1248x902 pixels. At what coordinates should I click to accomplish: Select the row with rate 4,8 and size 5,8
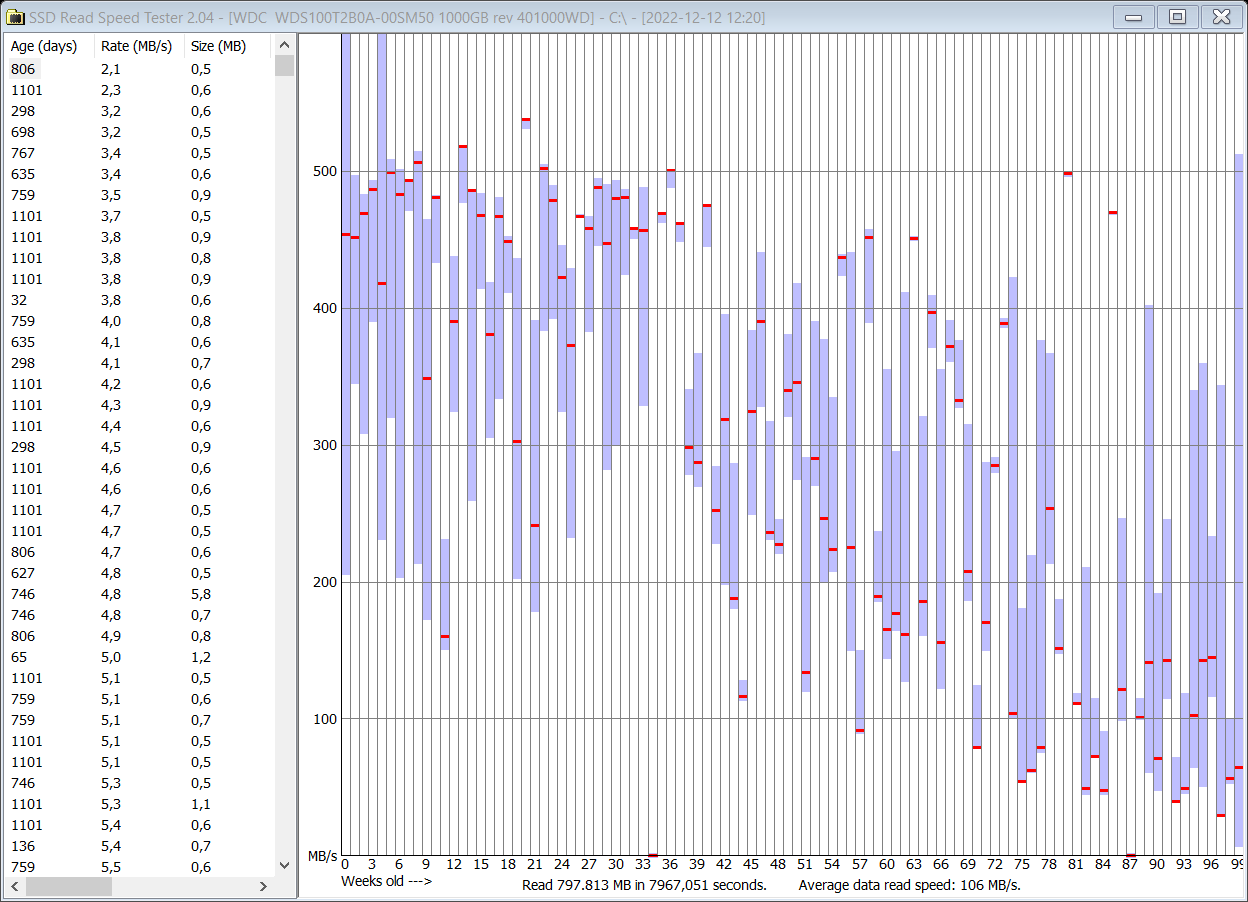click(x=140, y=594)
